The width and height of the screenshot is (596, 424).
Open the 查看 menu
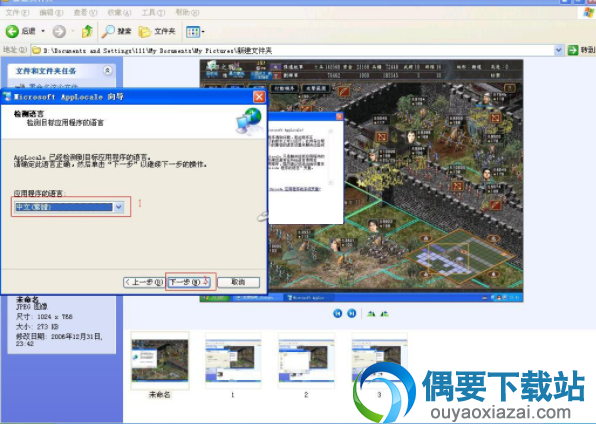(x=85, y=13)
